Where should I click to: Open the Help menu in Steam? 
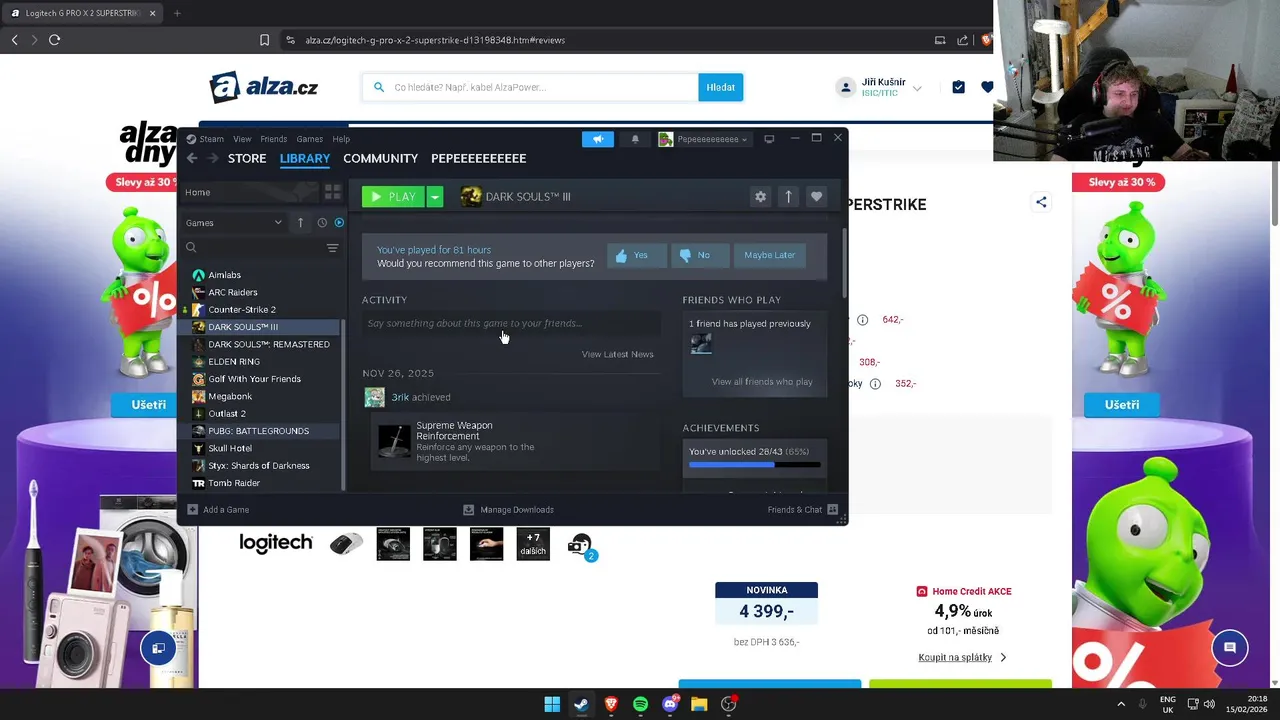pyautogui.click(x=341, y=139)
